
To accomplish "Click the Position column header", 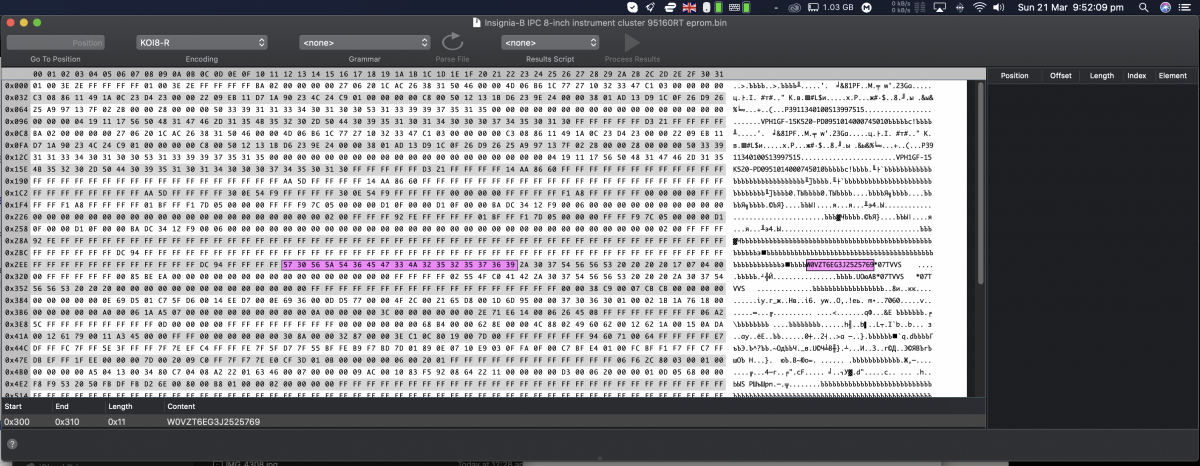I will (x=1014, y=75).
